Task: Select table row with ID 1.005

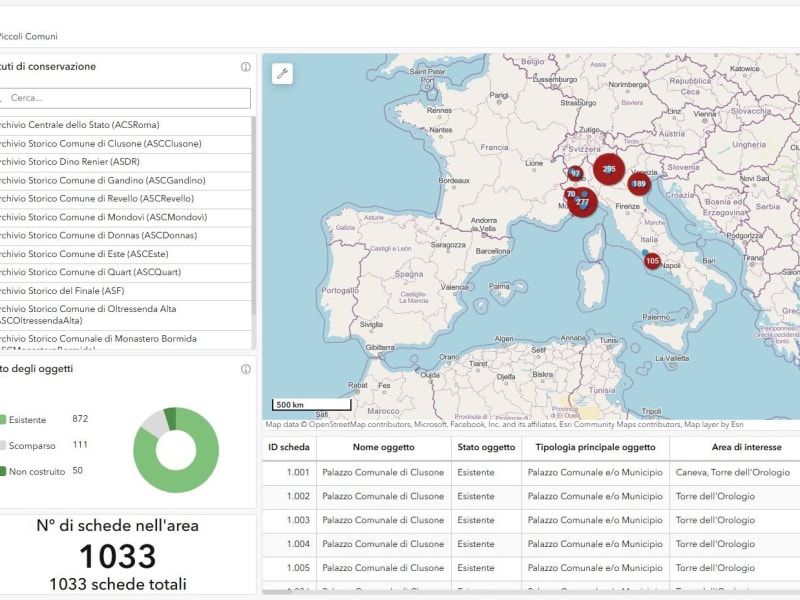Action: click(x=531, y=567)
